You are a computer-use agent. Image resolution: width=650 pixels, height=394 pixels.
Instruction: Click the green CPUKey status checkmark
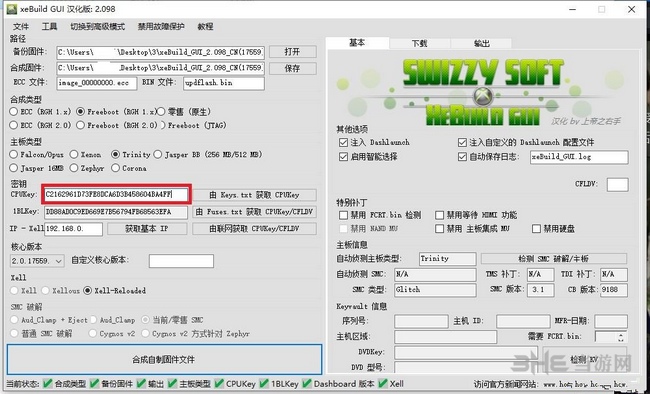coord(219,384)
